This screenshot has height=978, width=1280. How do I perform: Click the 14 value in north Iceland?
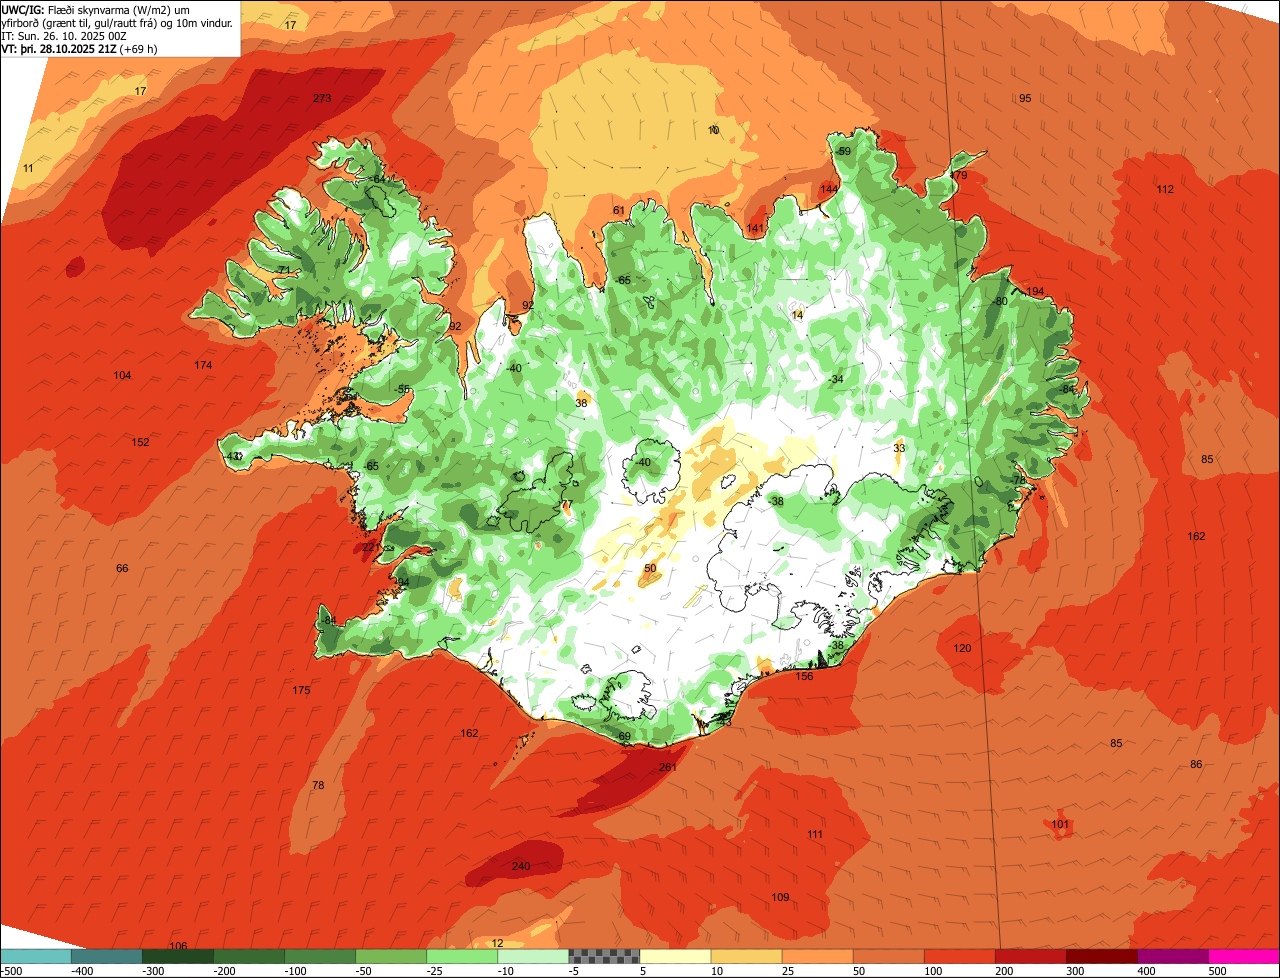797,315
